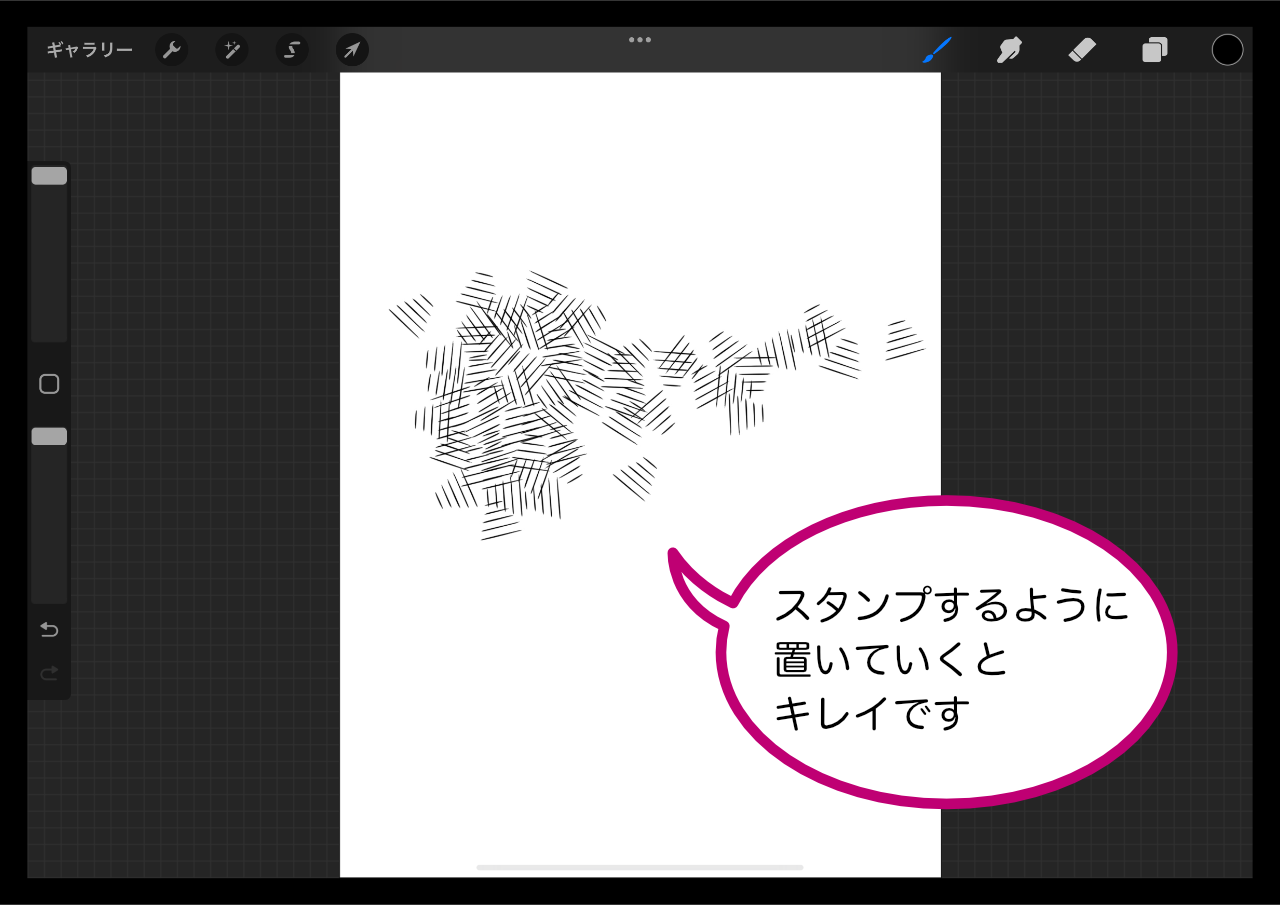
Task: Select the Eraser tool
Action: pos(1082,50)
